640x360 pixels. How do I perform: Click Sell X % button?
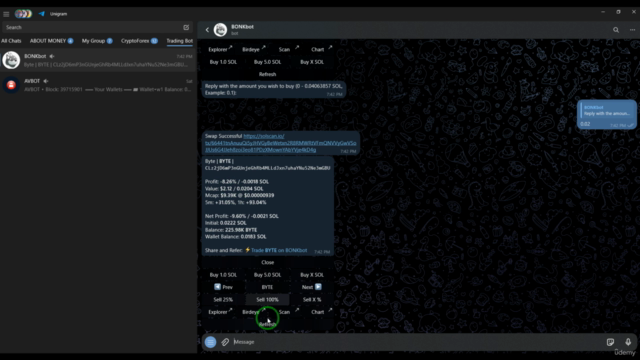[x=312, y=300]
